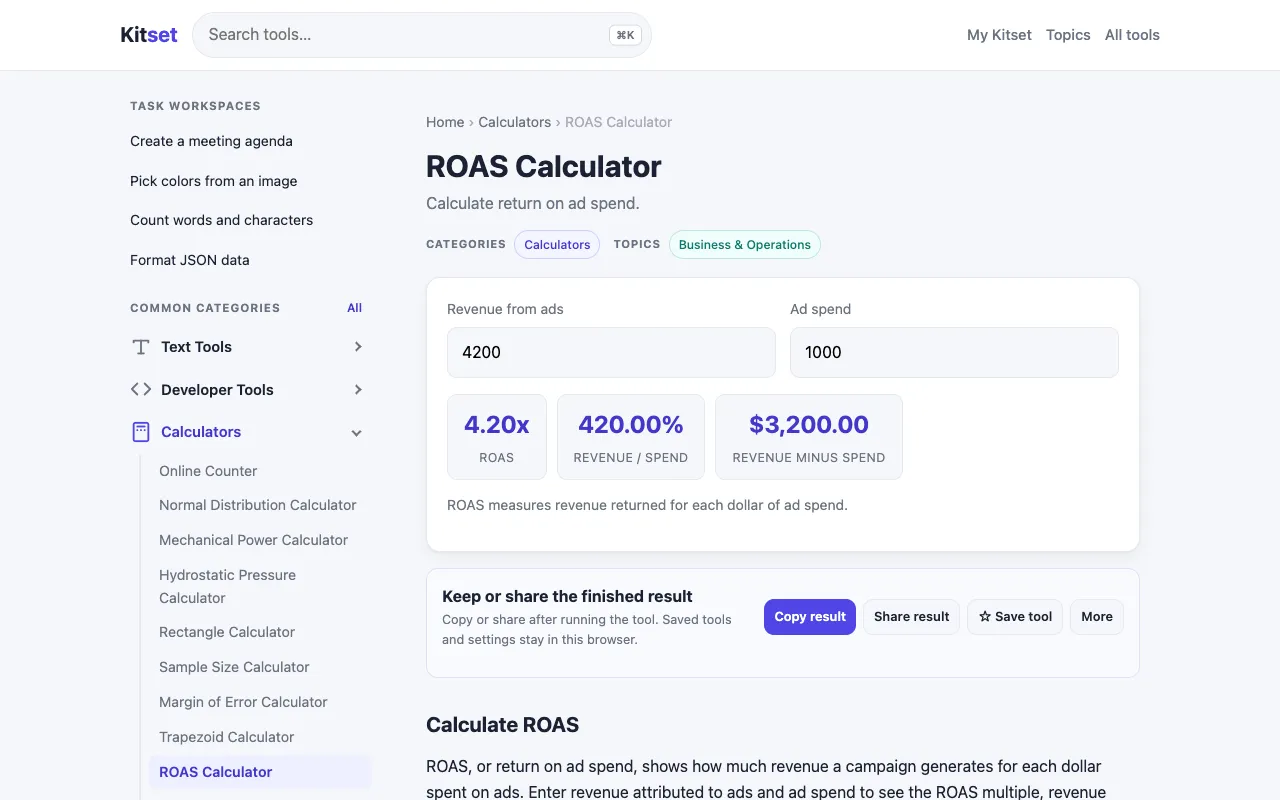
Task: Go to Calculators breadcrumb link
Action: point(515,122)
